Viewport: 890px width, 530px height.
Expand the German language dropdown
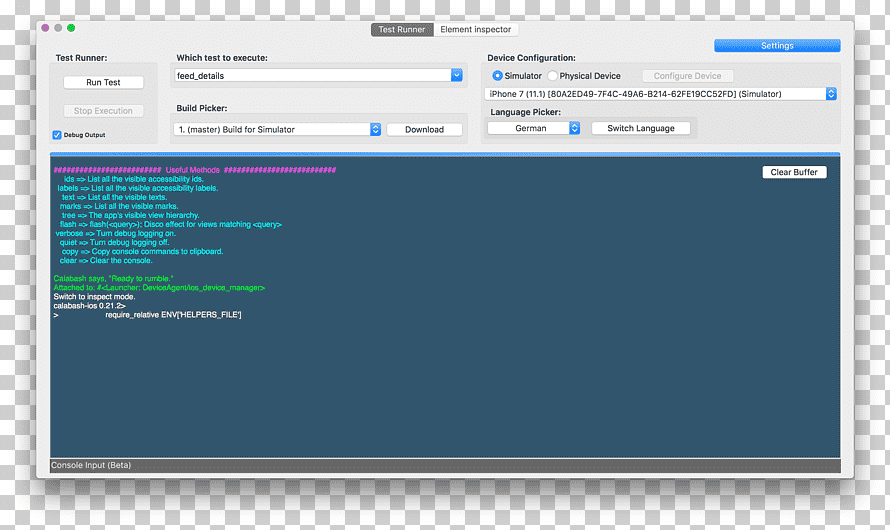534,128
